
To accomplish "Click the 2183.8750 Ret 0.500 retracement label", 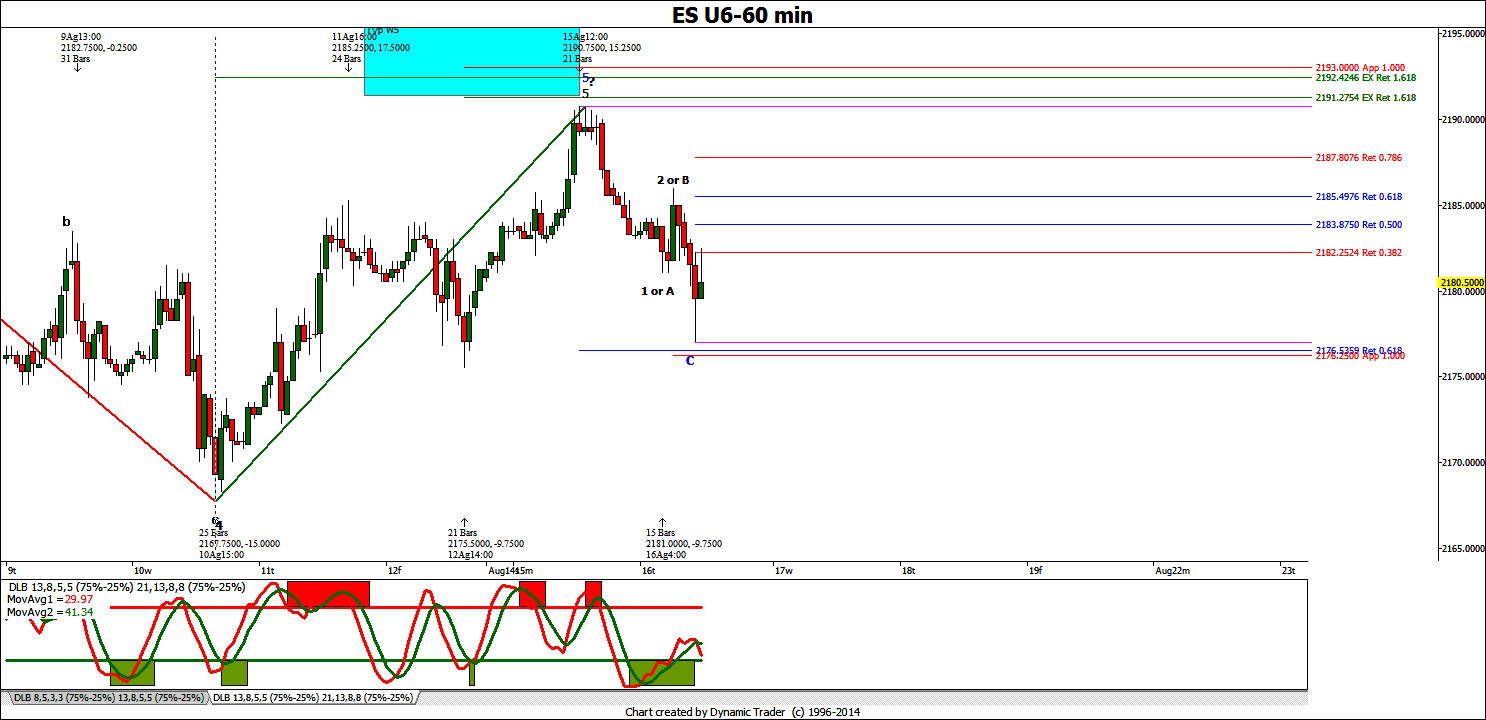I will [1359, 224].
